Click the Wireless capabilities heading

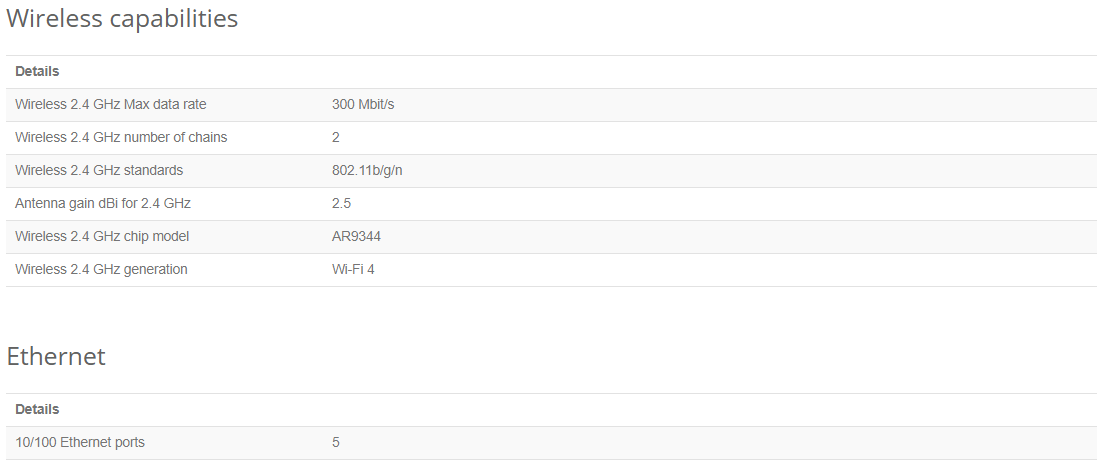122,18
